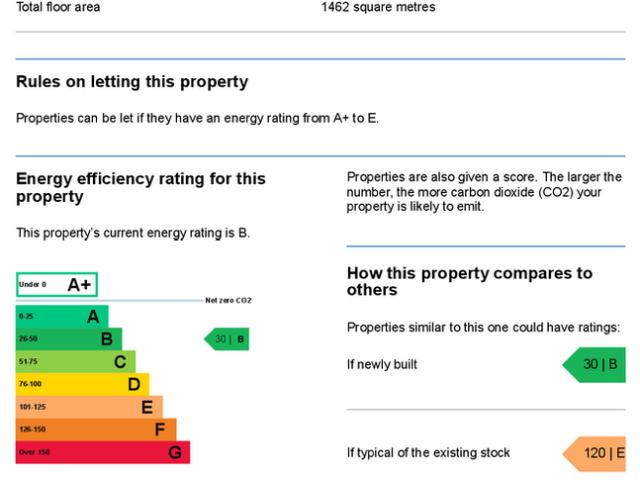Select the orange F band (126-150)

[96, 429]
